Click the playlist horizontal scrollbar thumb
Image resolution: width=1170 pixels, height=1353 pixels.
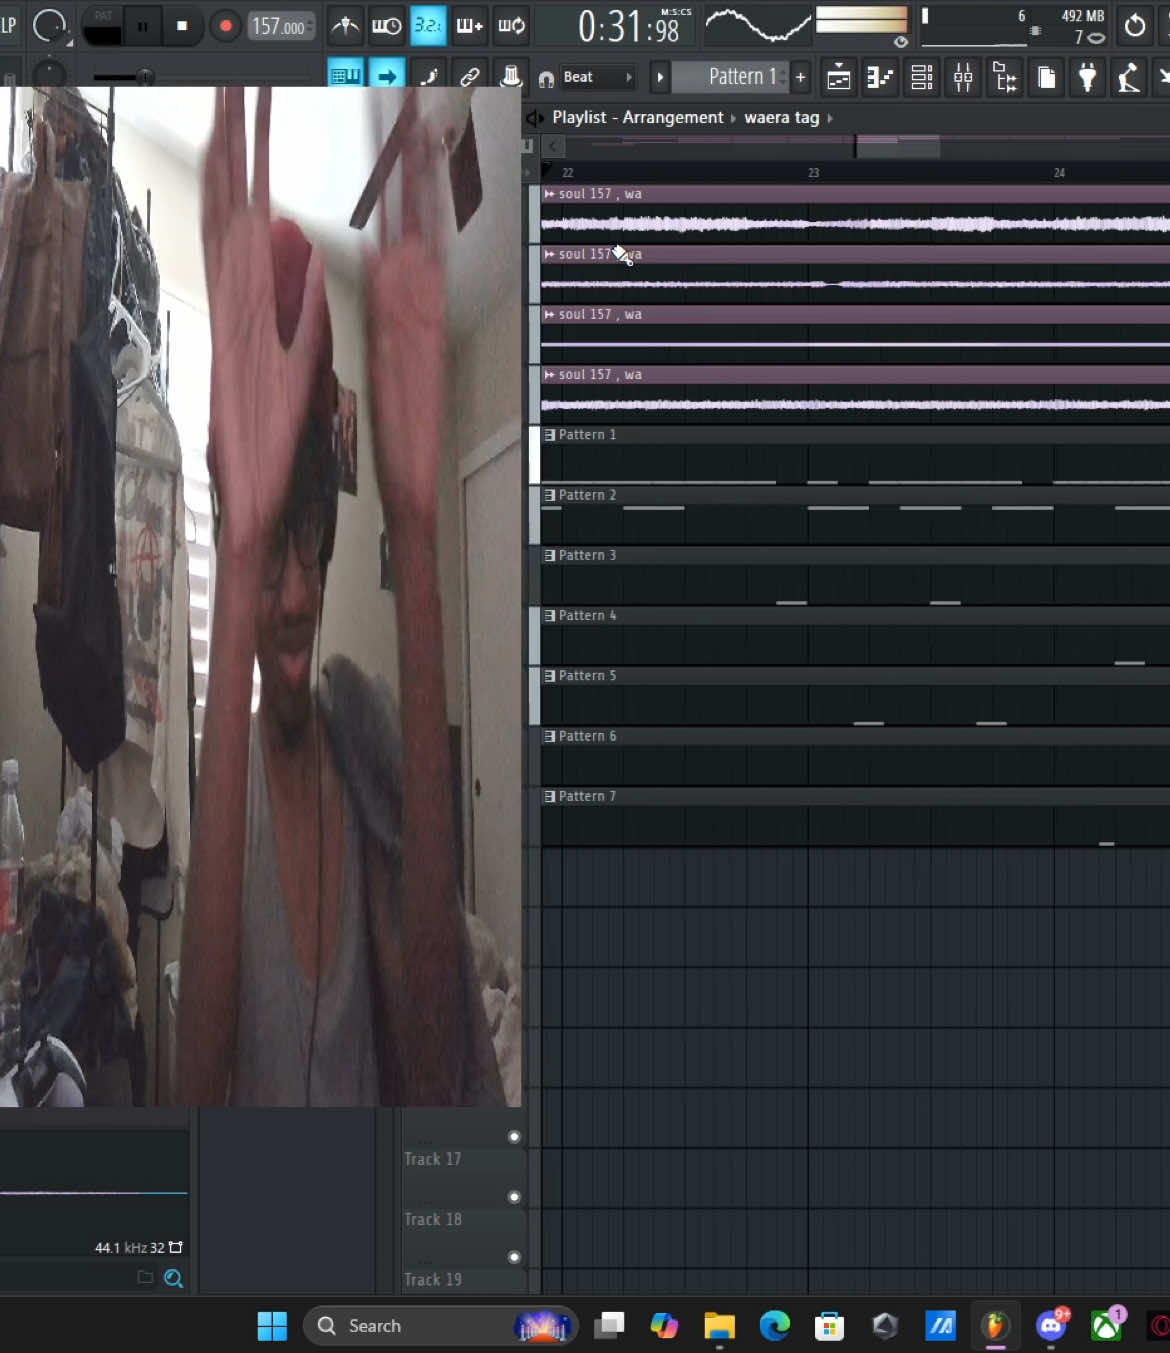[898, 147]
